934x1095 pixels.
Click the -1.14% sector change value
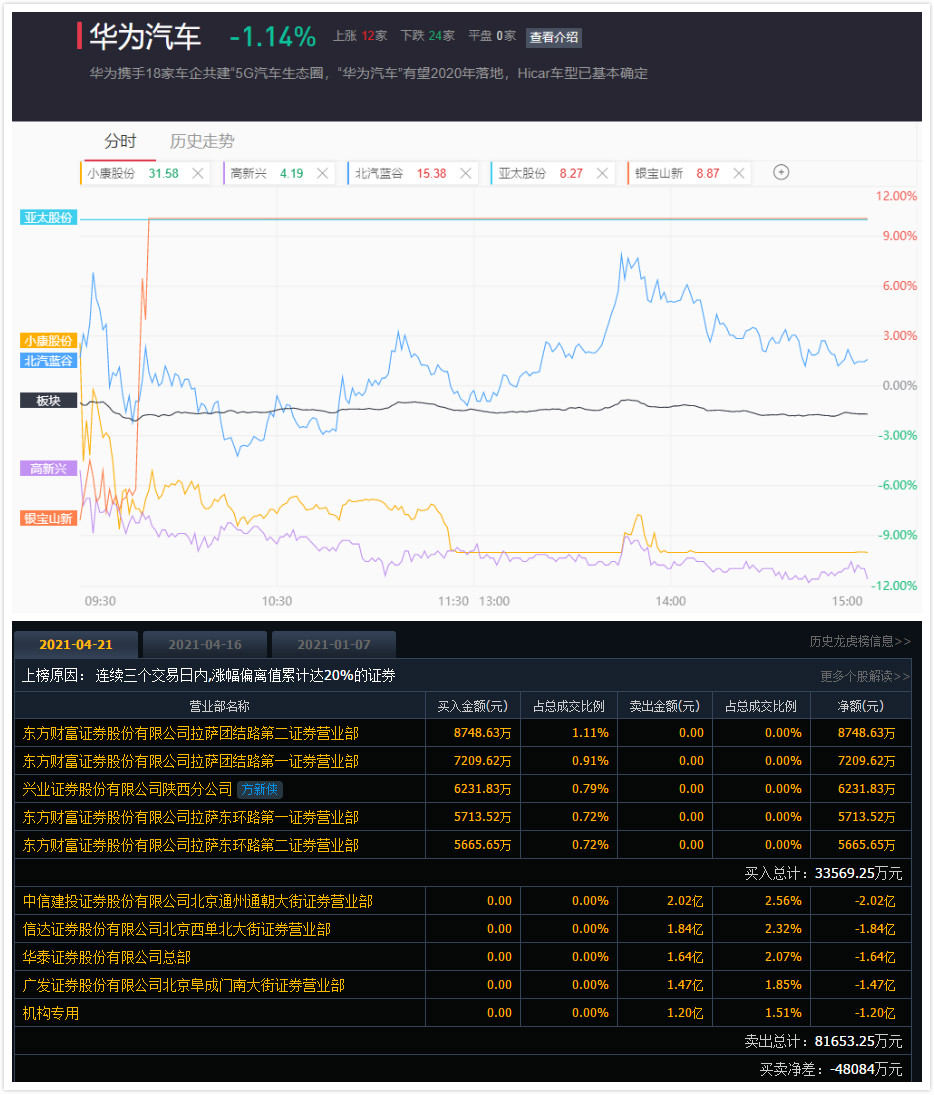(x=273, y=37)
